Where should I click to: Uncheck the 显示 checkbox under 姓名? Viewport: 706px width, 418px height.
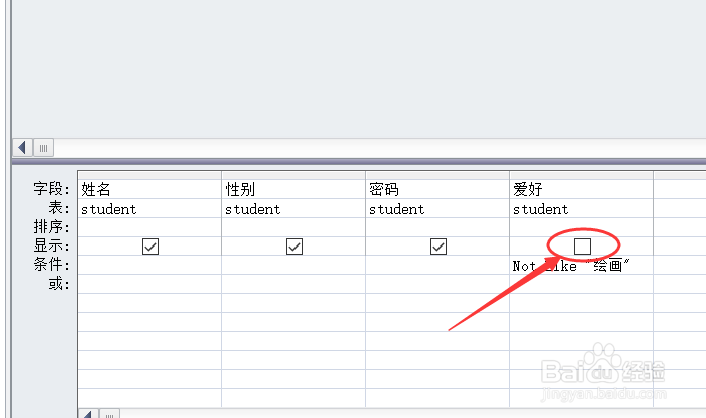[150, 246]
